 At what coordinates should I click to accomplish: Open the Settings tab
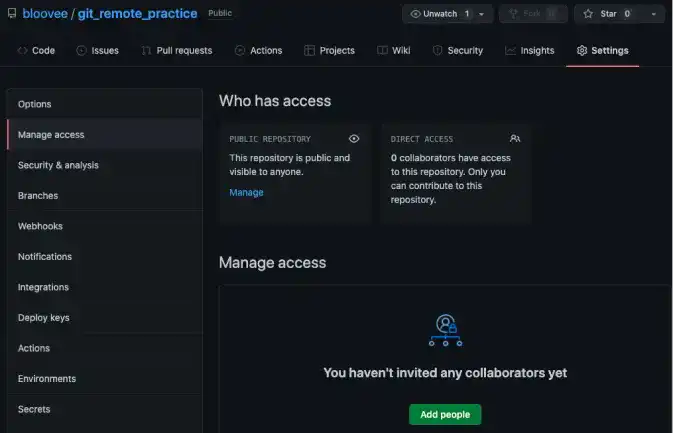pos(603,51)
